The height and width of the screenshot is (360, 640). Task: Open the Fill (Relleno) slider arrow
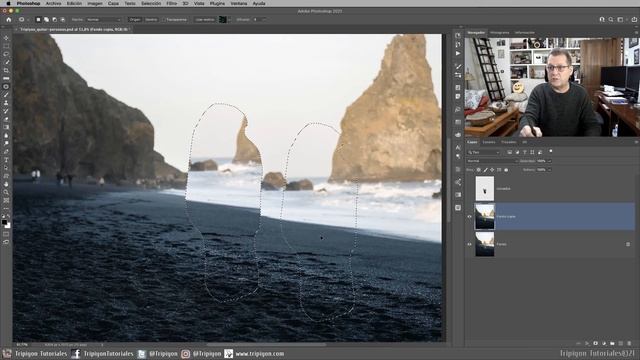(549, 170)
